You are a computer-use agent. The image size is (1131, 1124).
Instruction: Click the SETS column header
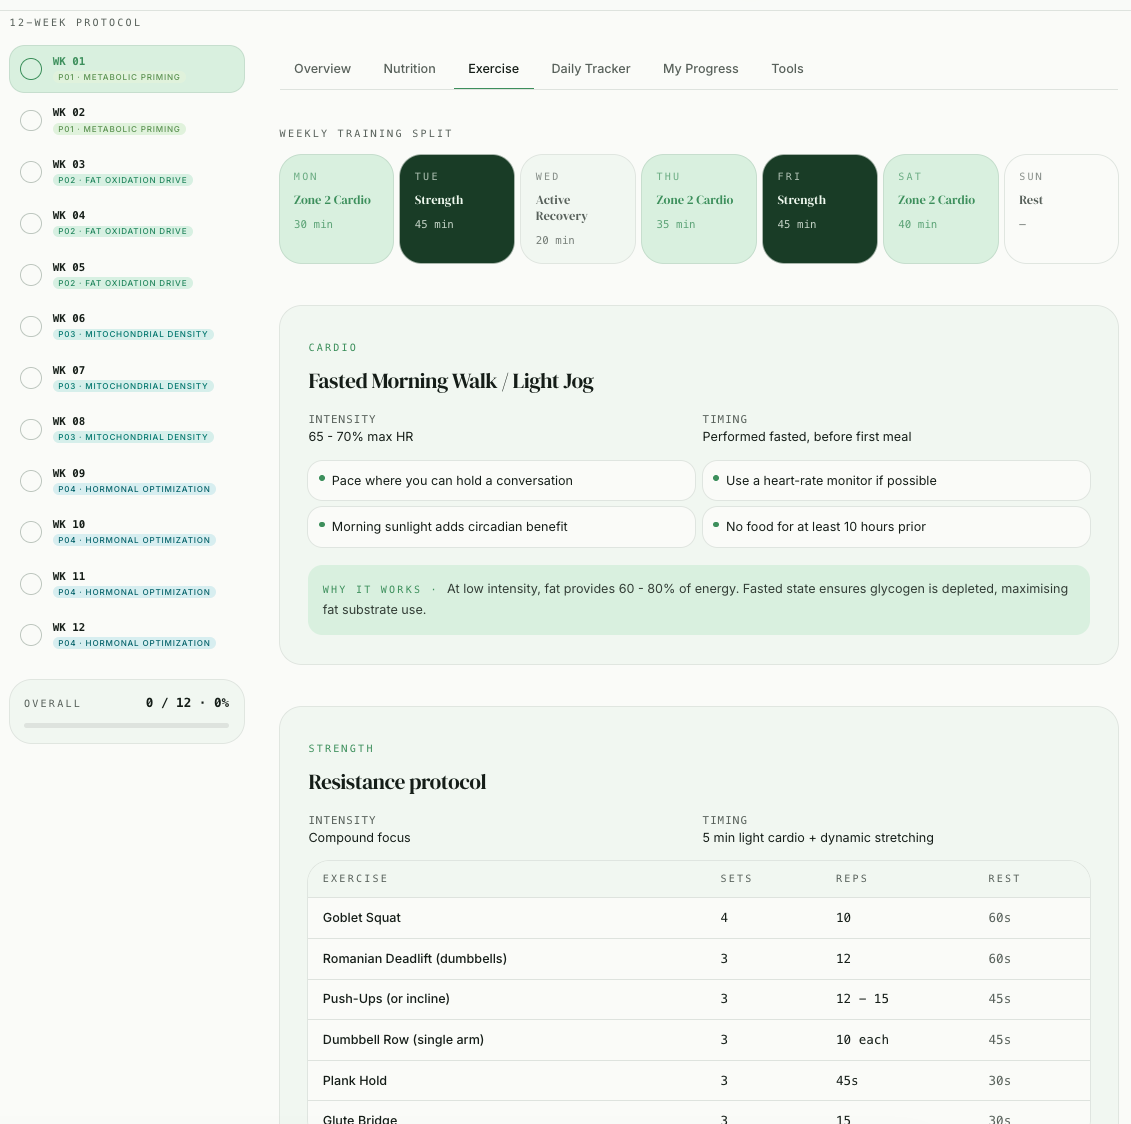[736, 879]
